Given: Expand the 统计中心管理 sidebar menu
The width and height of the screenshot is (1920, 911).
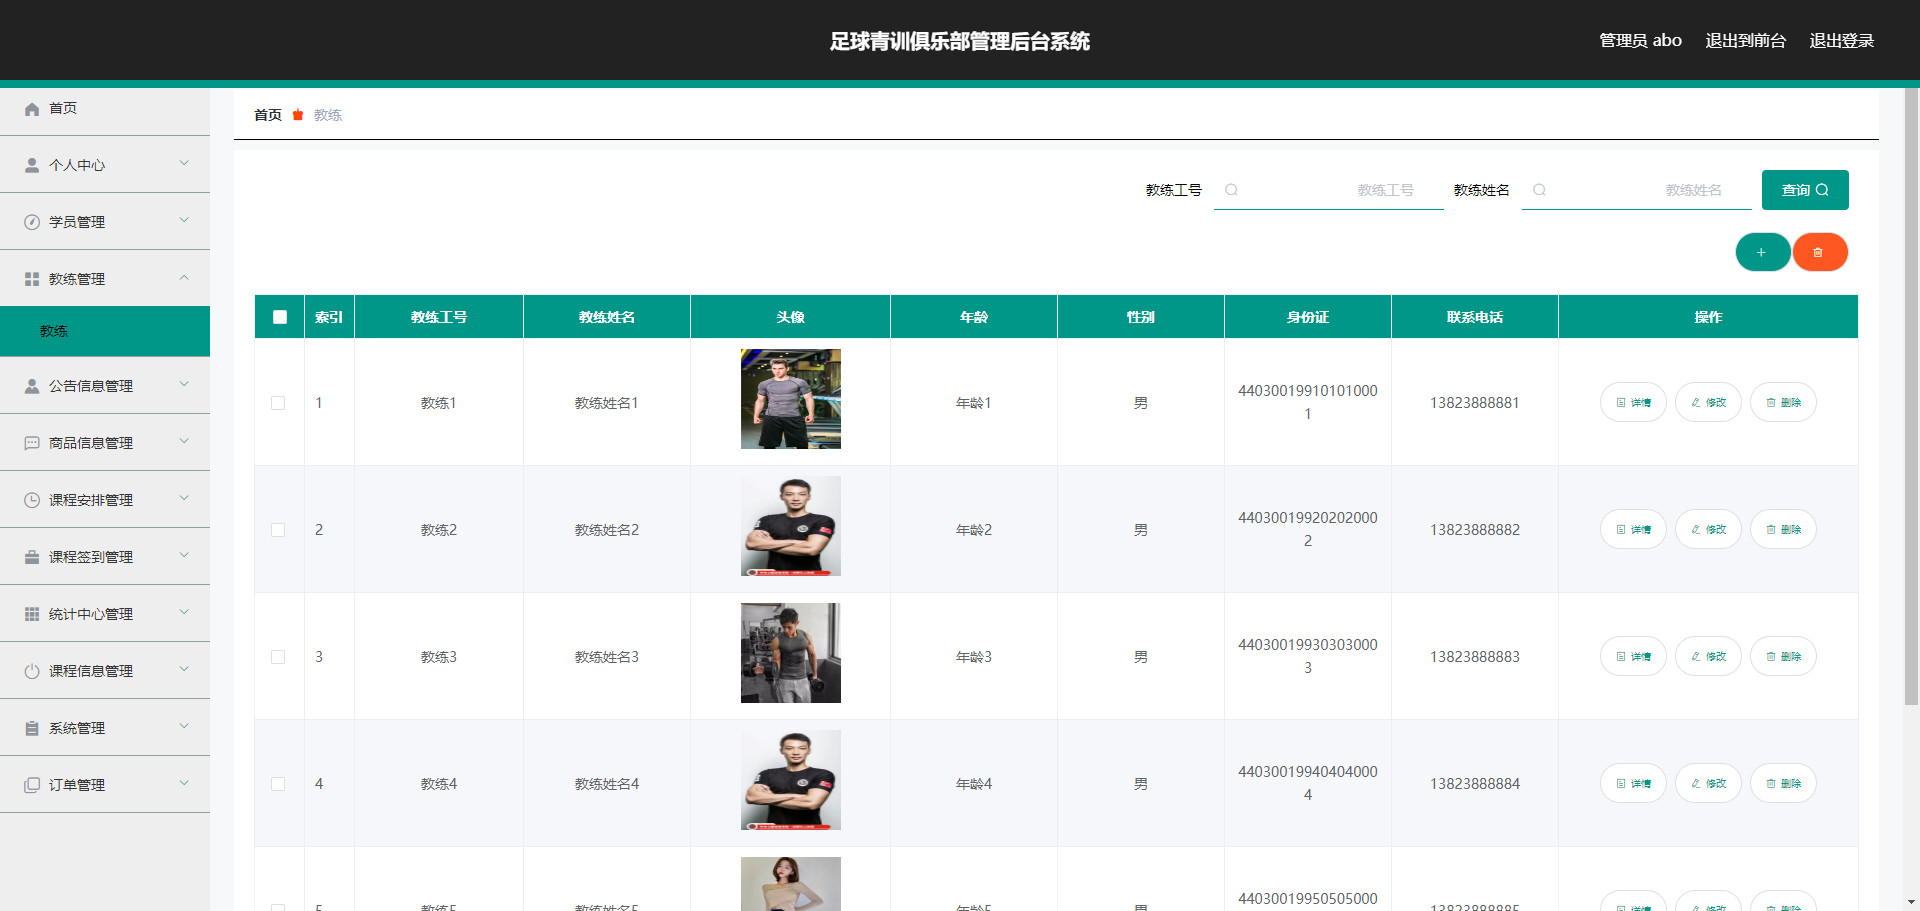Looking at the screenshot, I should pyautogui.click(x=105, y=614).
